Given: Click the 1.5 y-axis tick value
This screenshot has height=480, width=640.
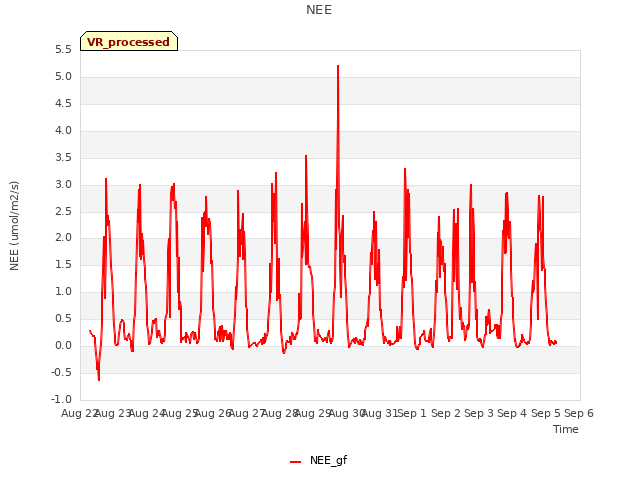Looking at the screenshot, I should [x=63, y=264].
